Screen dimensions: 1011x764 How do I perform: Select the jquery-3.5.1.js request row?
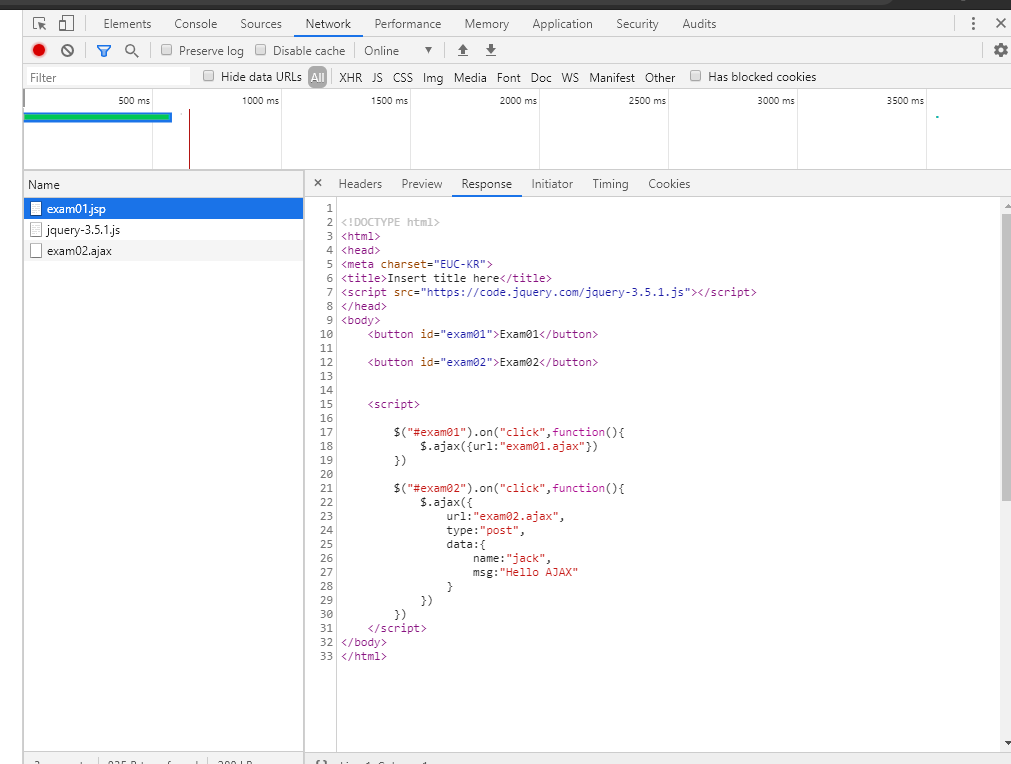point(163,230)
